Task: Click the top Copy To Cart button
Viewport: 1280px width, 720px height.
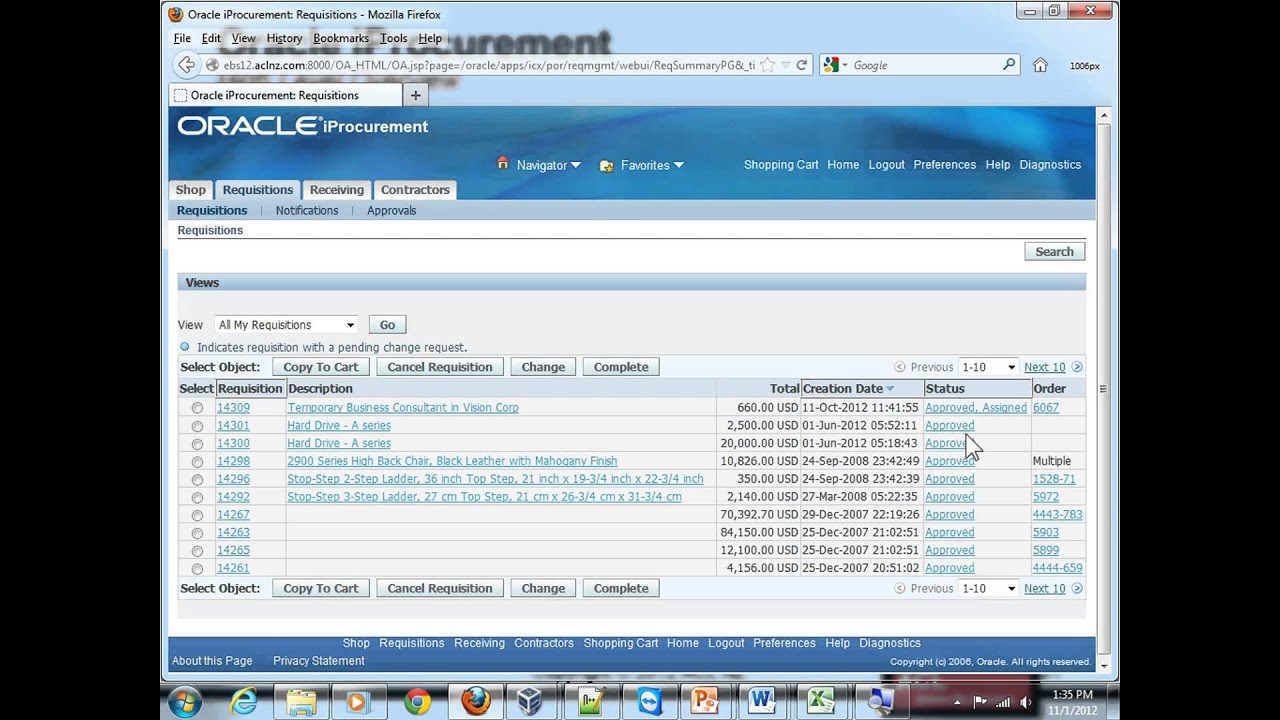Action: pos(320,367)
